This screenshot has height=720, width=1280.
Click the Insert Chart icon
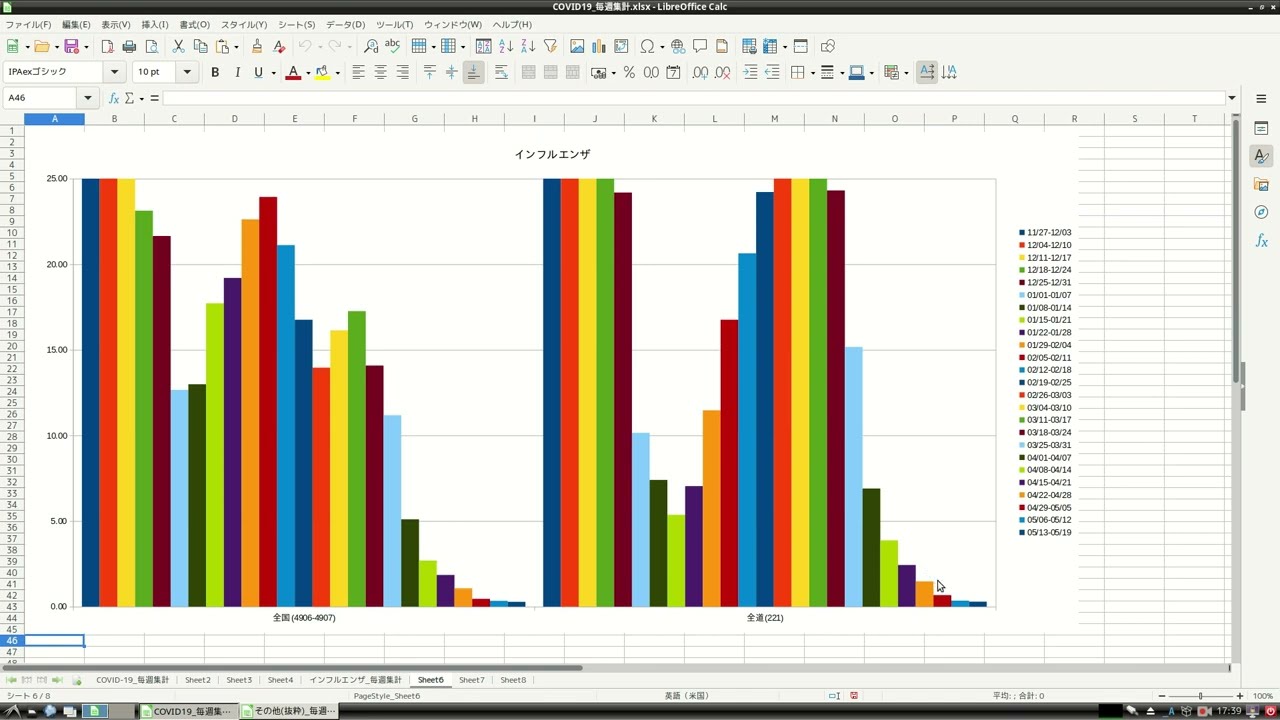[x=599, y=46]
